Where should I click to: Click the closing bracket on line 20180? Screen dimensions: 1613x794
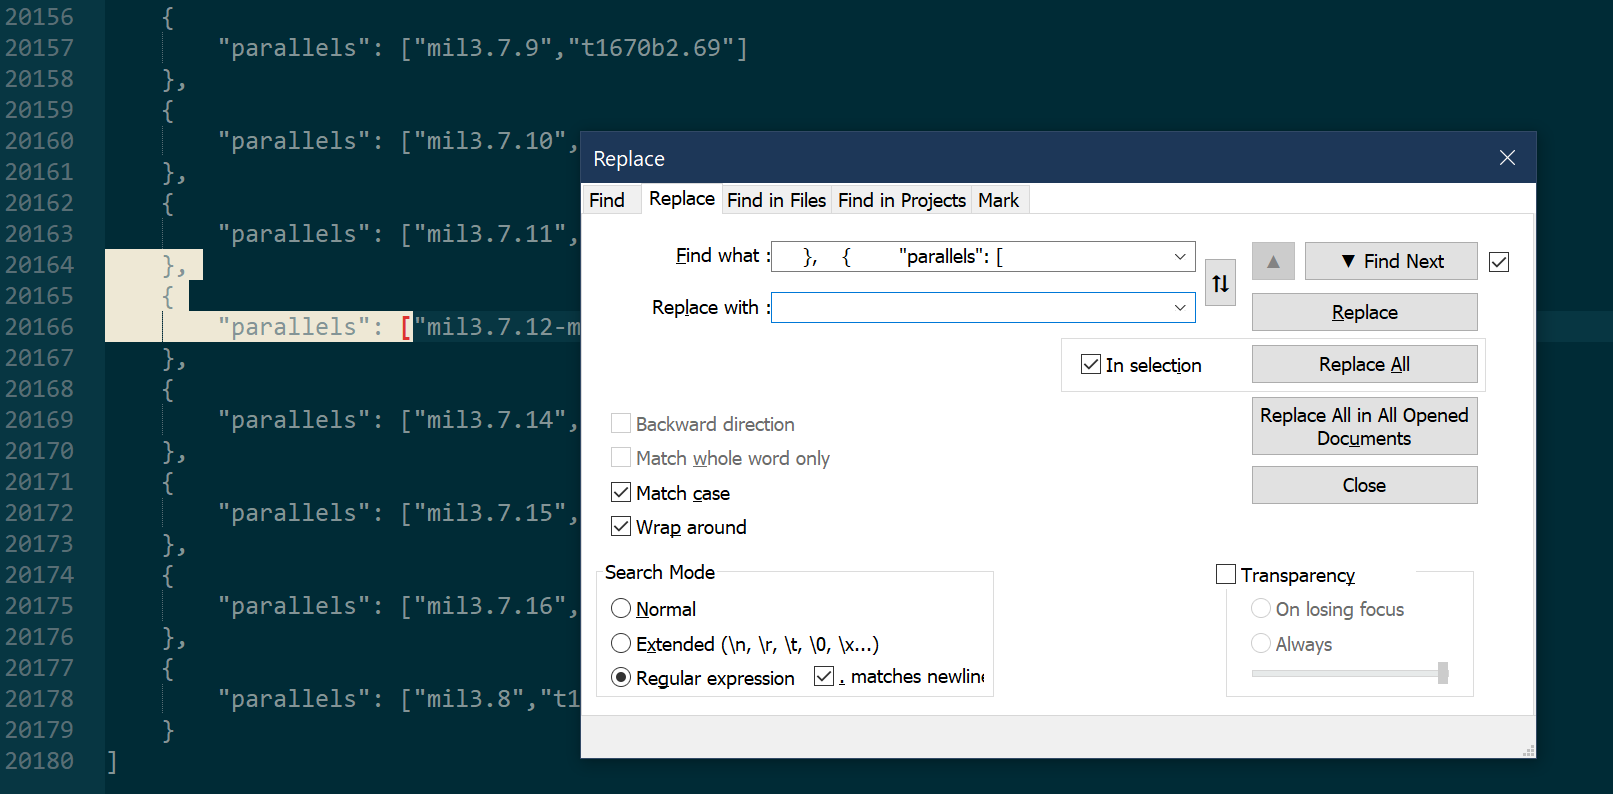tap(112, 761)
